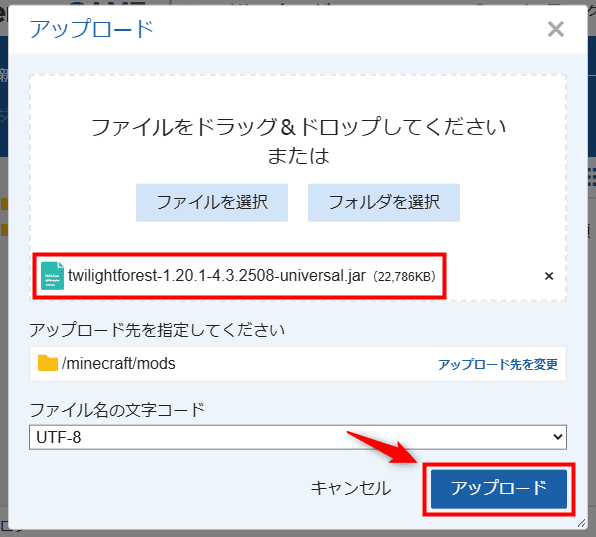The image size is (596, 537).
Task: Select the twilightforest-1.20.1-4.3.2508-universal.jar file name
Action: (x=217, y=276)
